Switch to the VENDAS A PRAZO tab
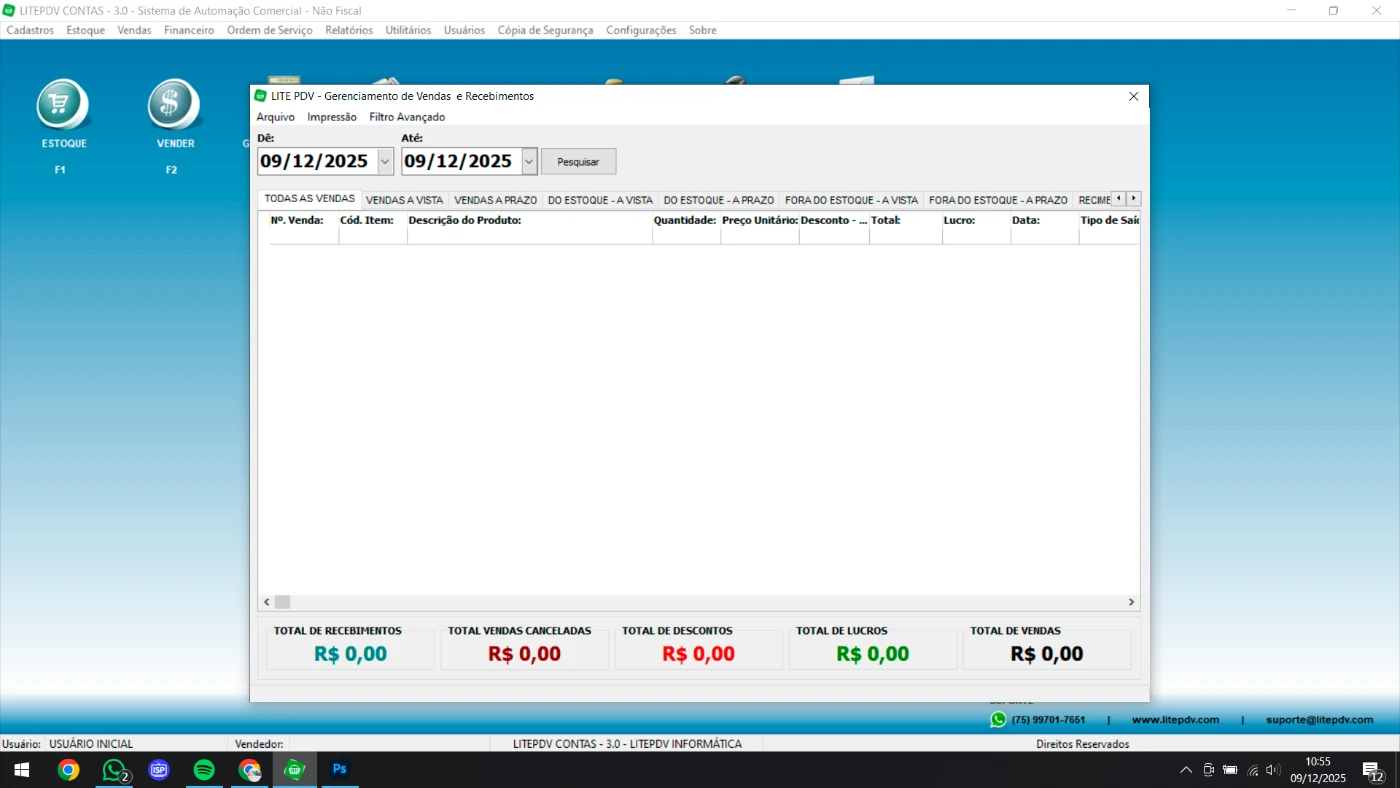Screen dimensions: 1400x788 (x=495, y=200)
